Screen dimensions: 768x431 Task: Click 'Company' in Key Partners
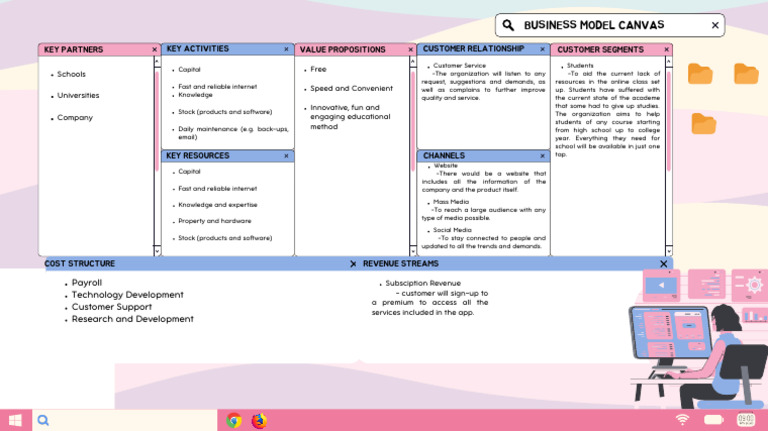74,118
